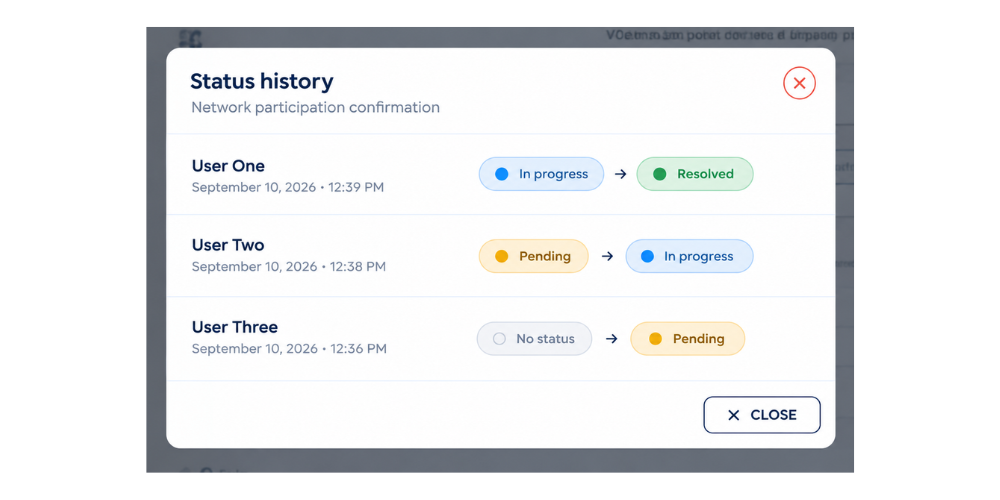Click the X icon inside the CLOSE button

click(733, 415)
